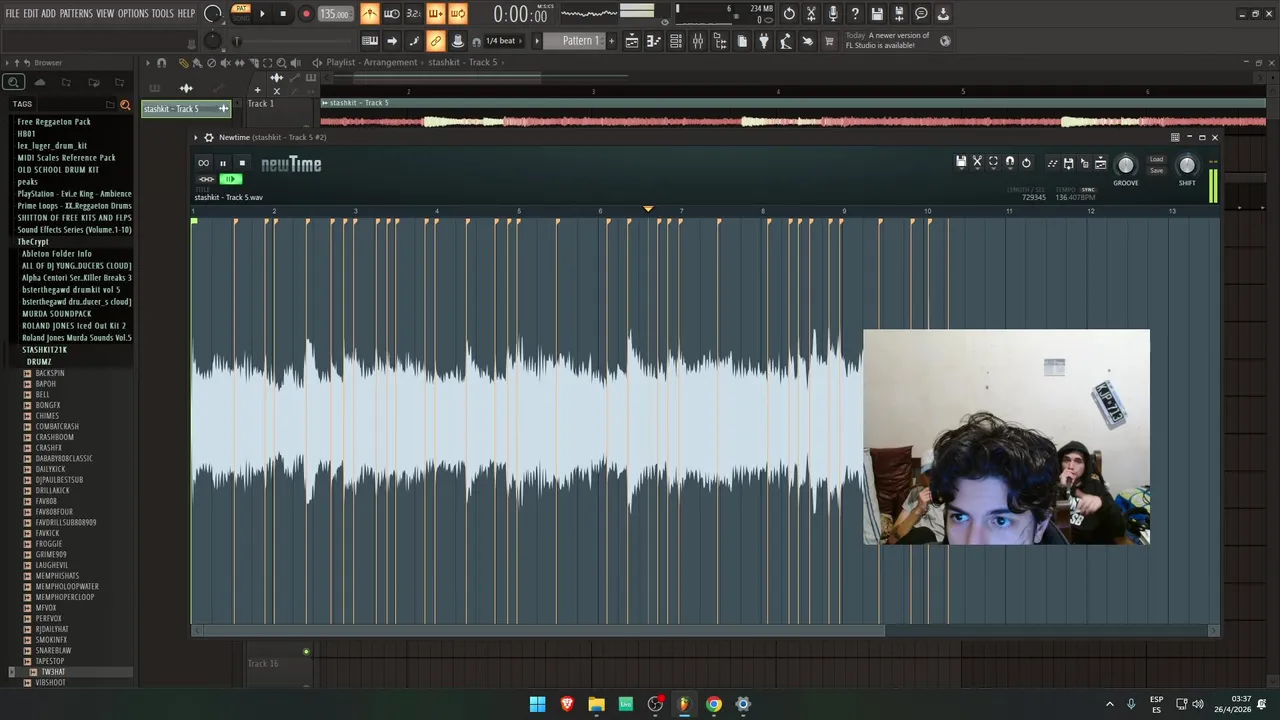Viewport: 1280px width, 720px height.
Task: Stop playback in the Newtime window
Action: pyautogui.click(x=242, y=164)
